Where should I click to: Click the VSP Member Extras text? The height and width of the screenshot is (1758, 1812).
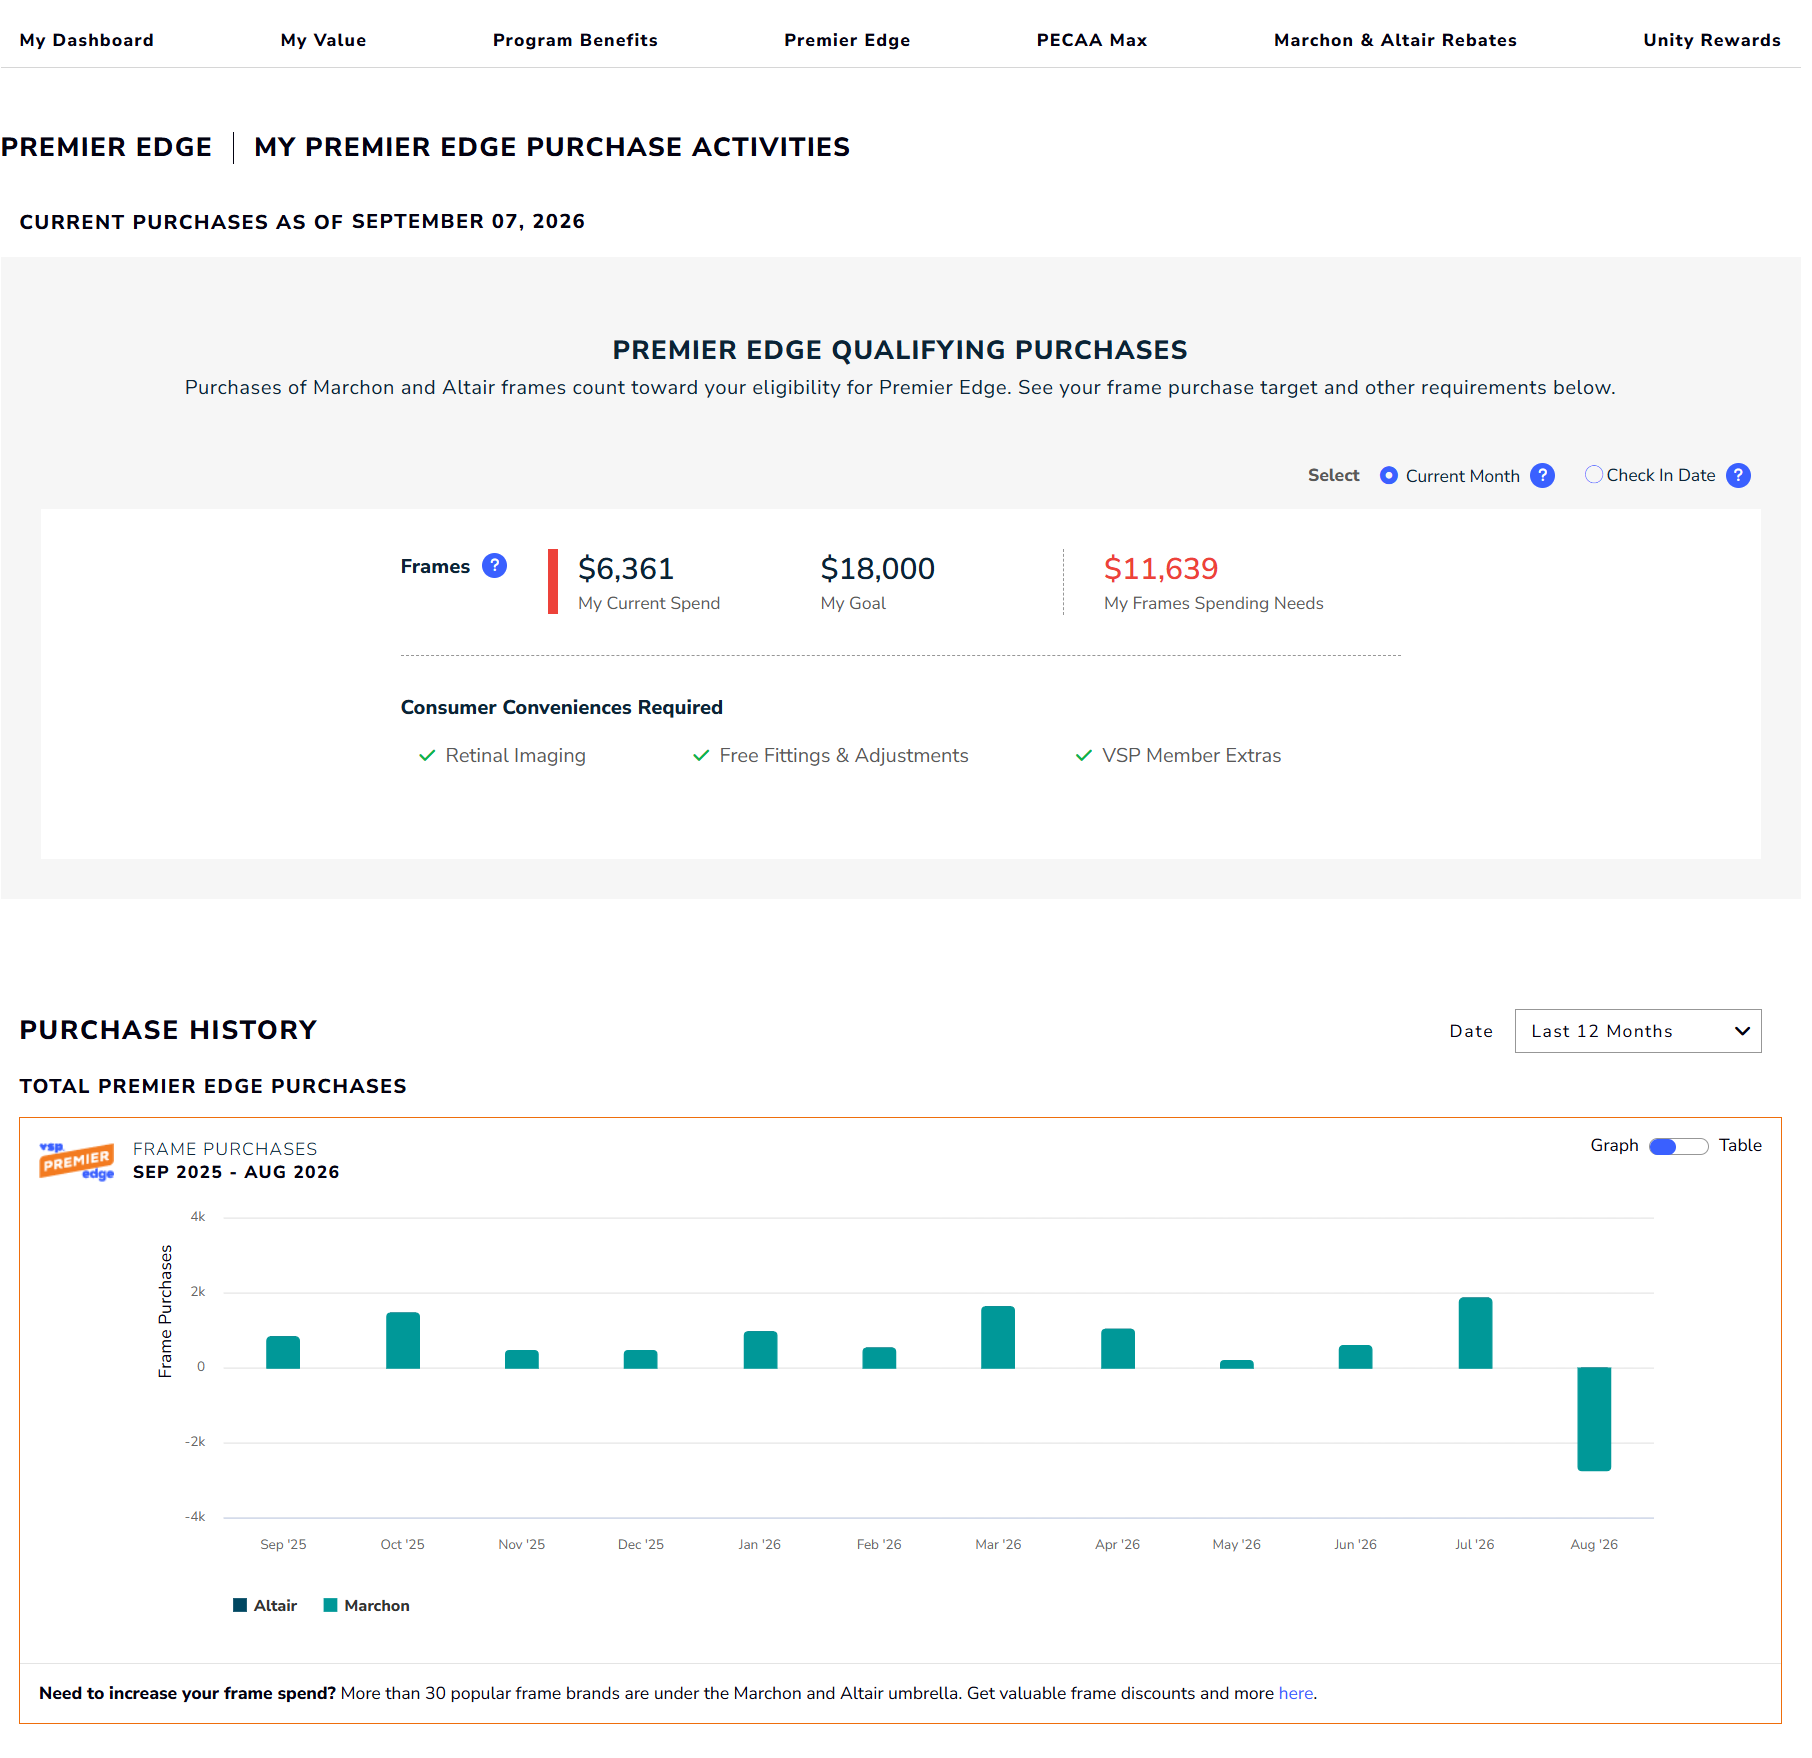[x=1192, y=756]
